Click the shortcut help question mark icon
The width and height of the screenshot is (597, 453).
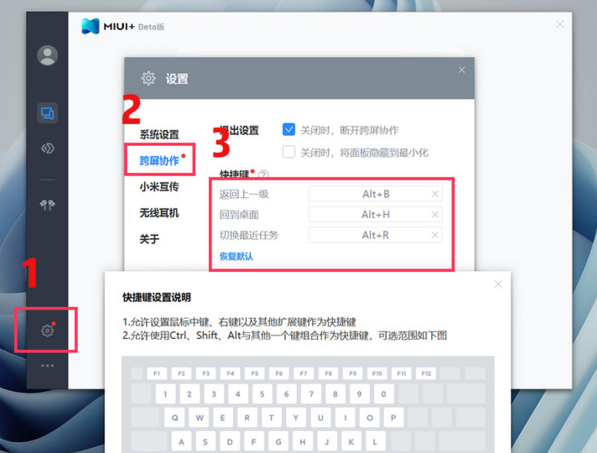point(263,175)
